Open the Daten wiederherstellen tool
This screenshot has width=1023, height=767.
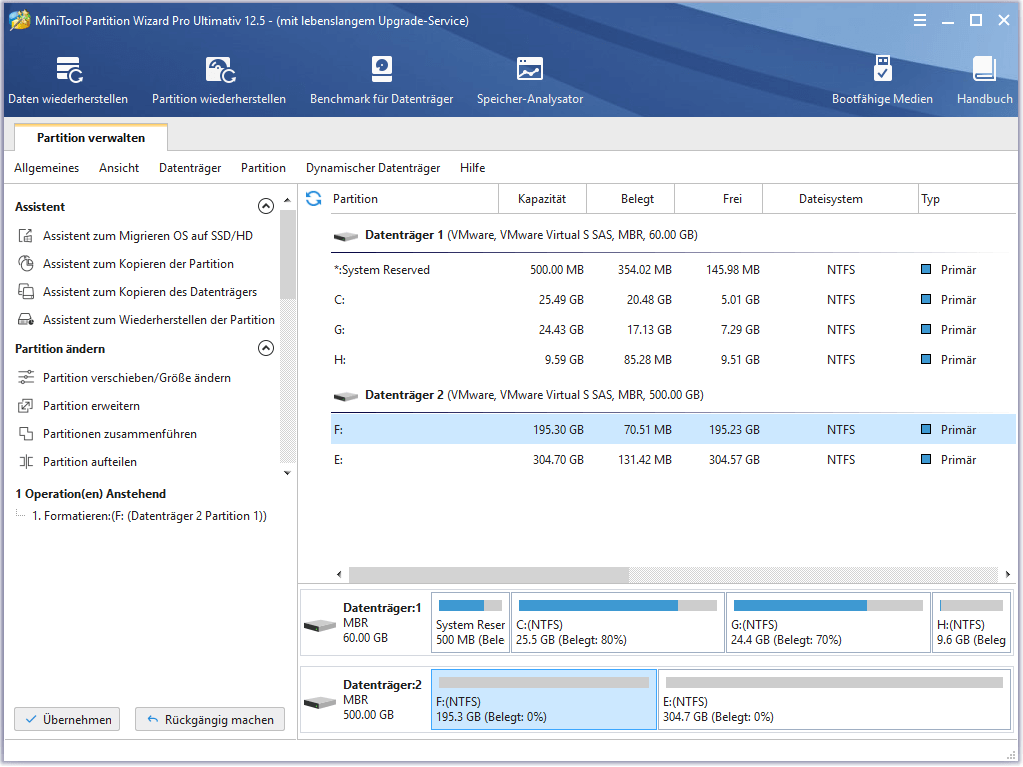pyautogui.click(x=68, y=80)
